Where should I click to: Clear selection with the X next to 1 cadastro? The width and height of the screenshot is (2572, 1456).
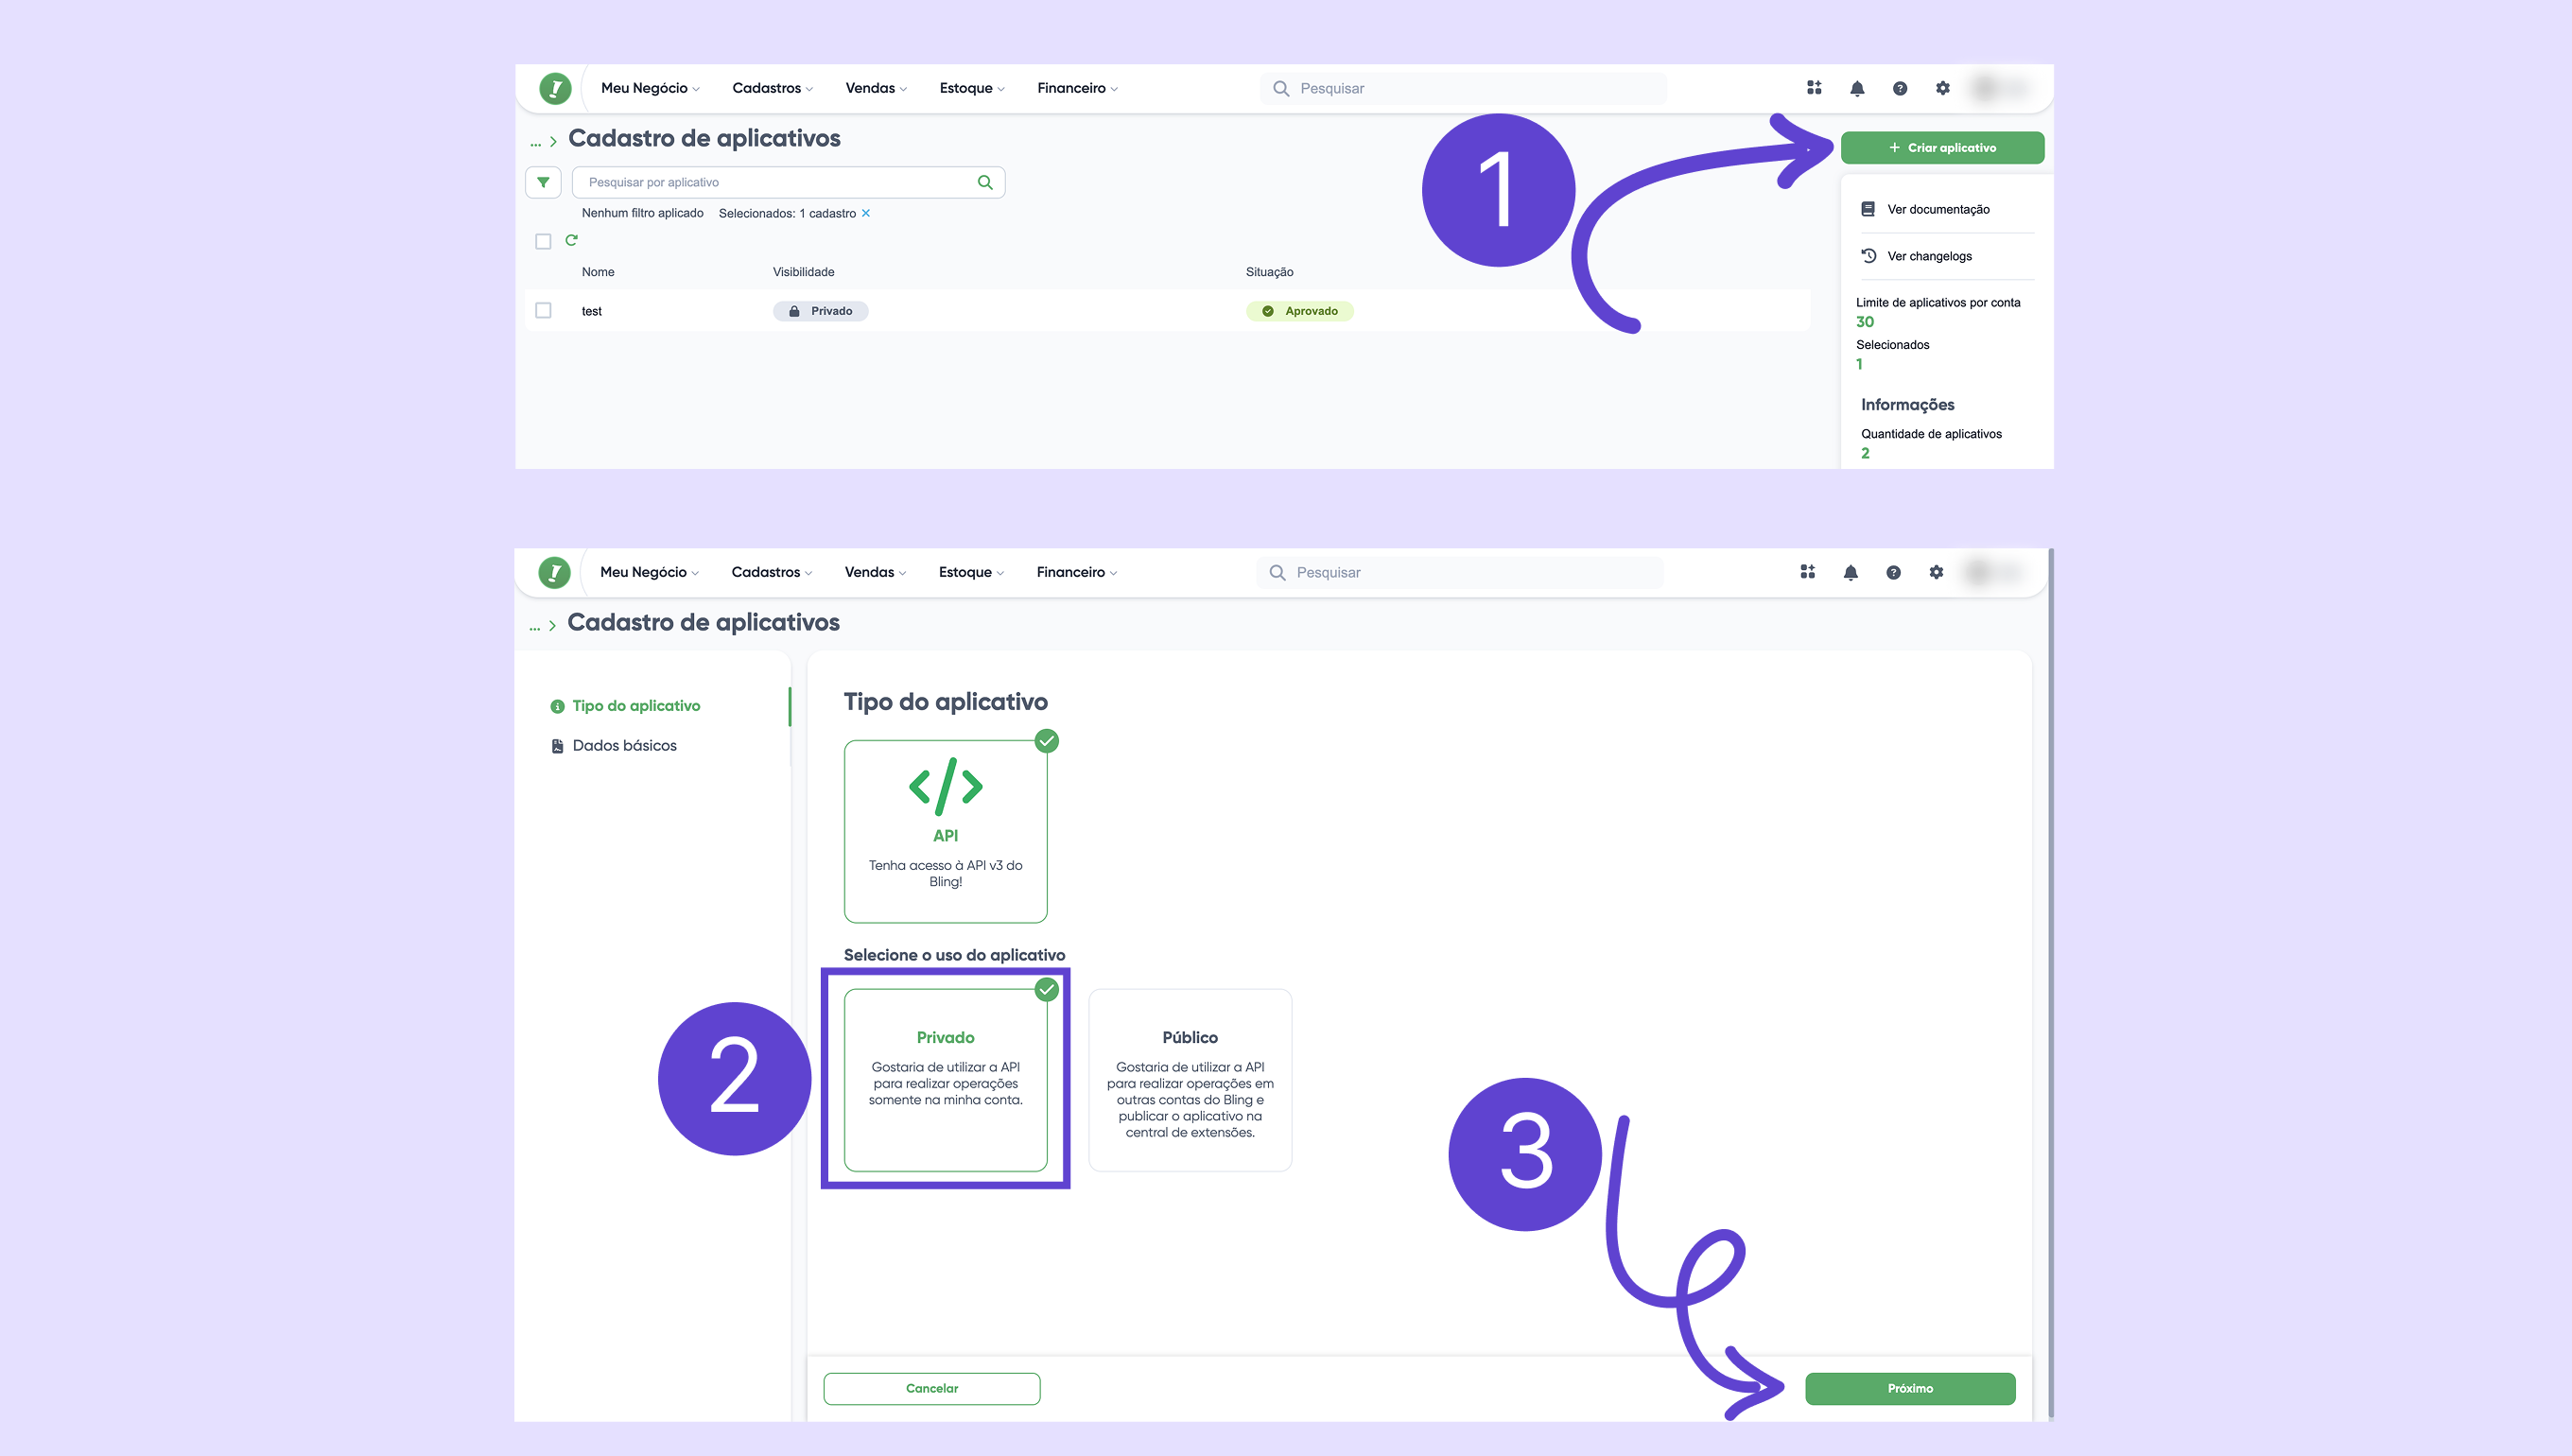[866, 213]
